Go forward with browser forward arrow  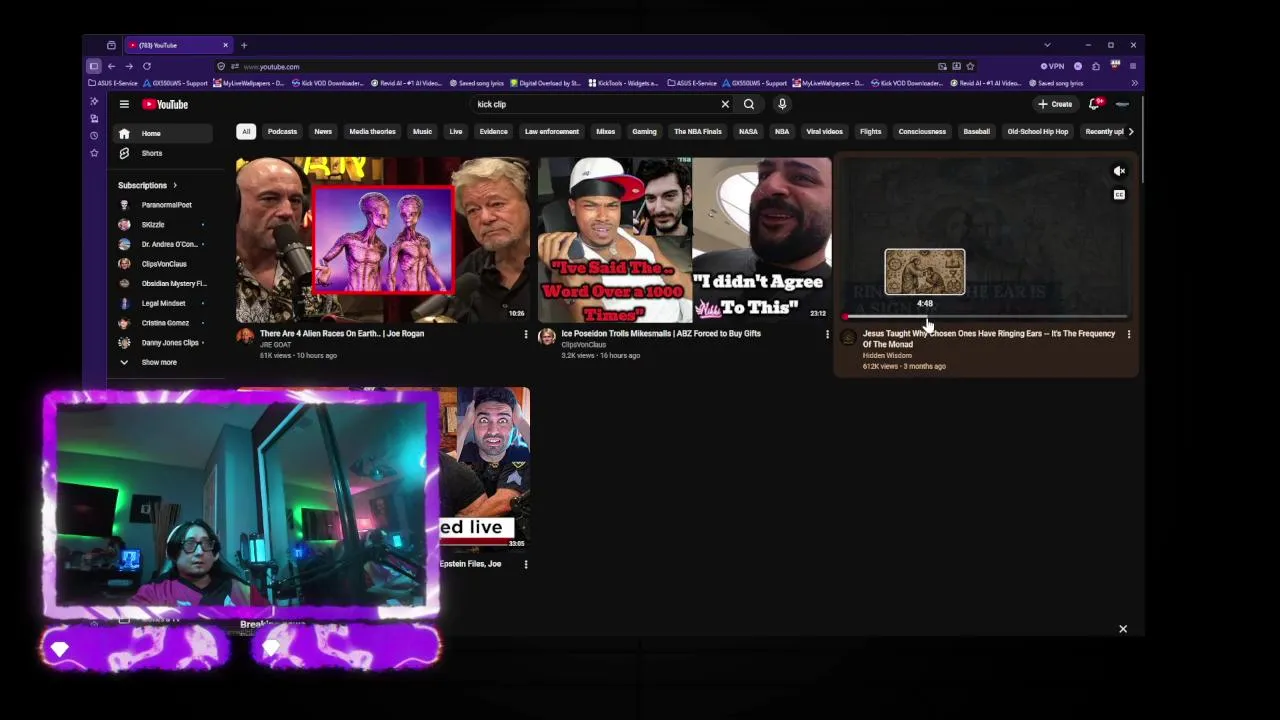point(128,66)
